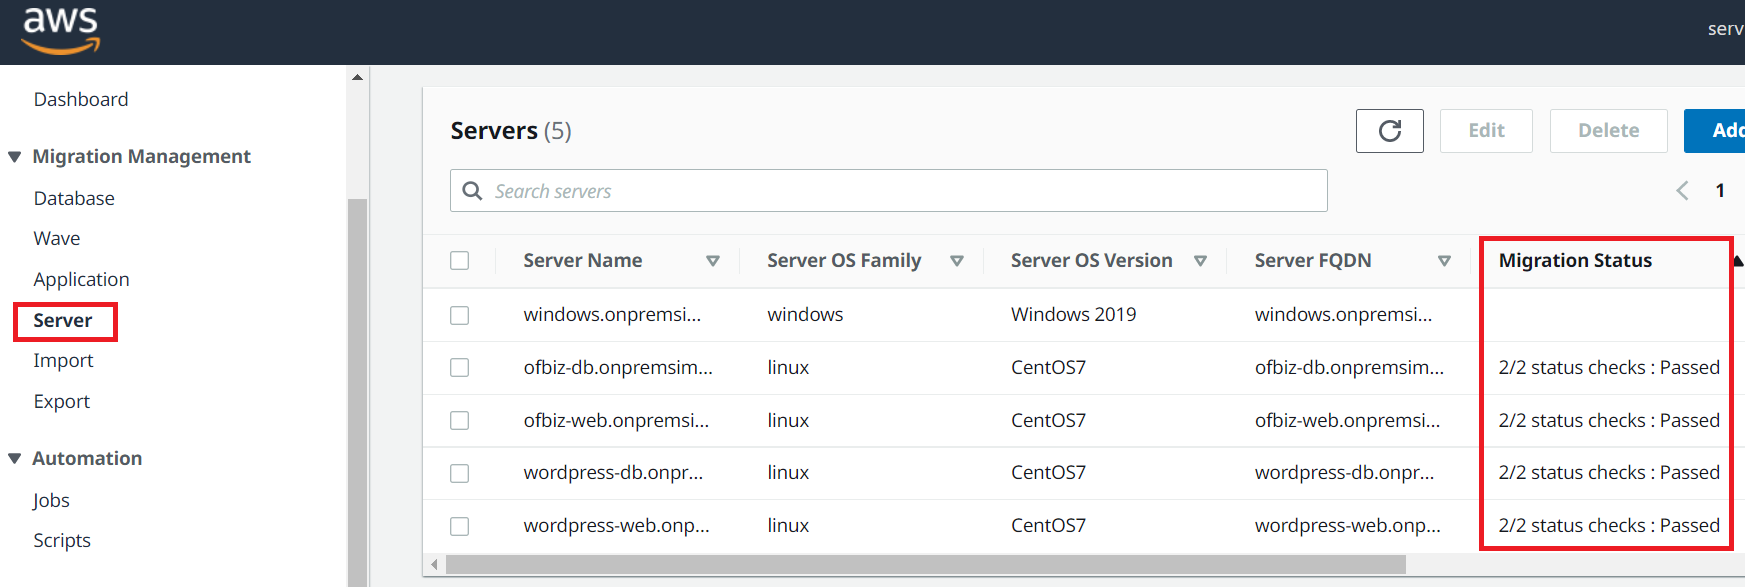The height and width of the screenshot is (587, 1745).
Task: Check the wordpress-db server row
Action: (460, 473)
